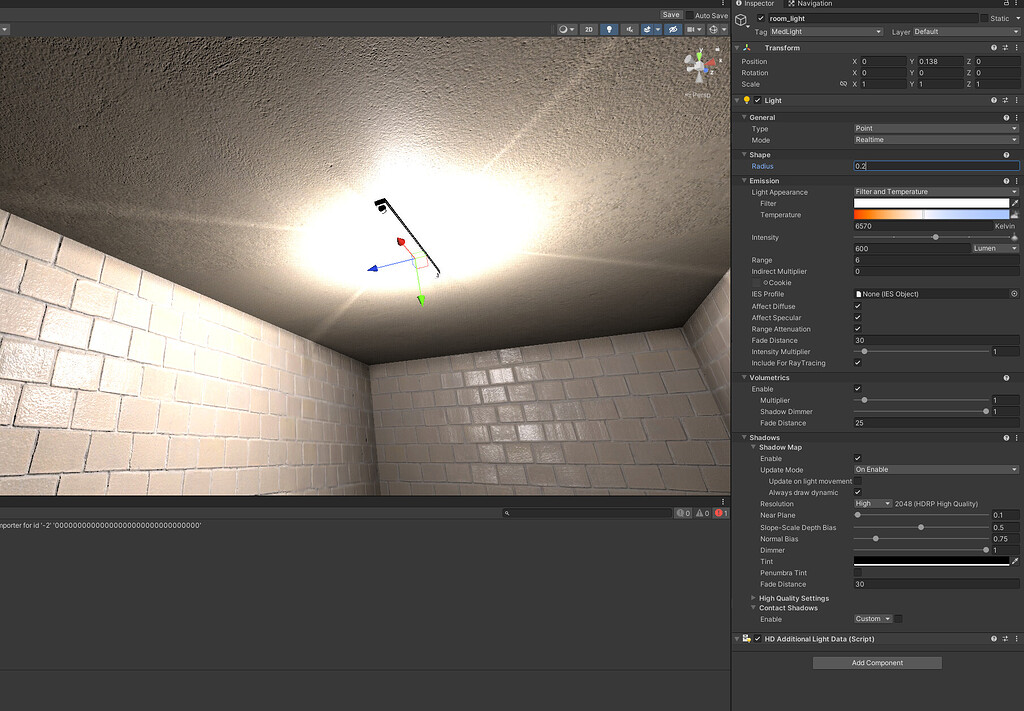Click the red error icon in console bar
1024x711 pixels.
pyautogui.click(x=718, y=512)
